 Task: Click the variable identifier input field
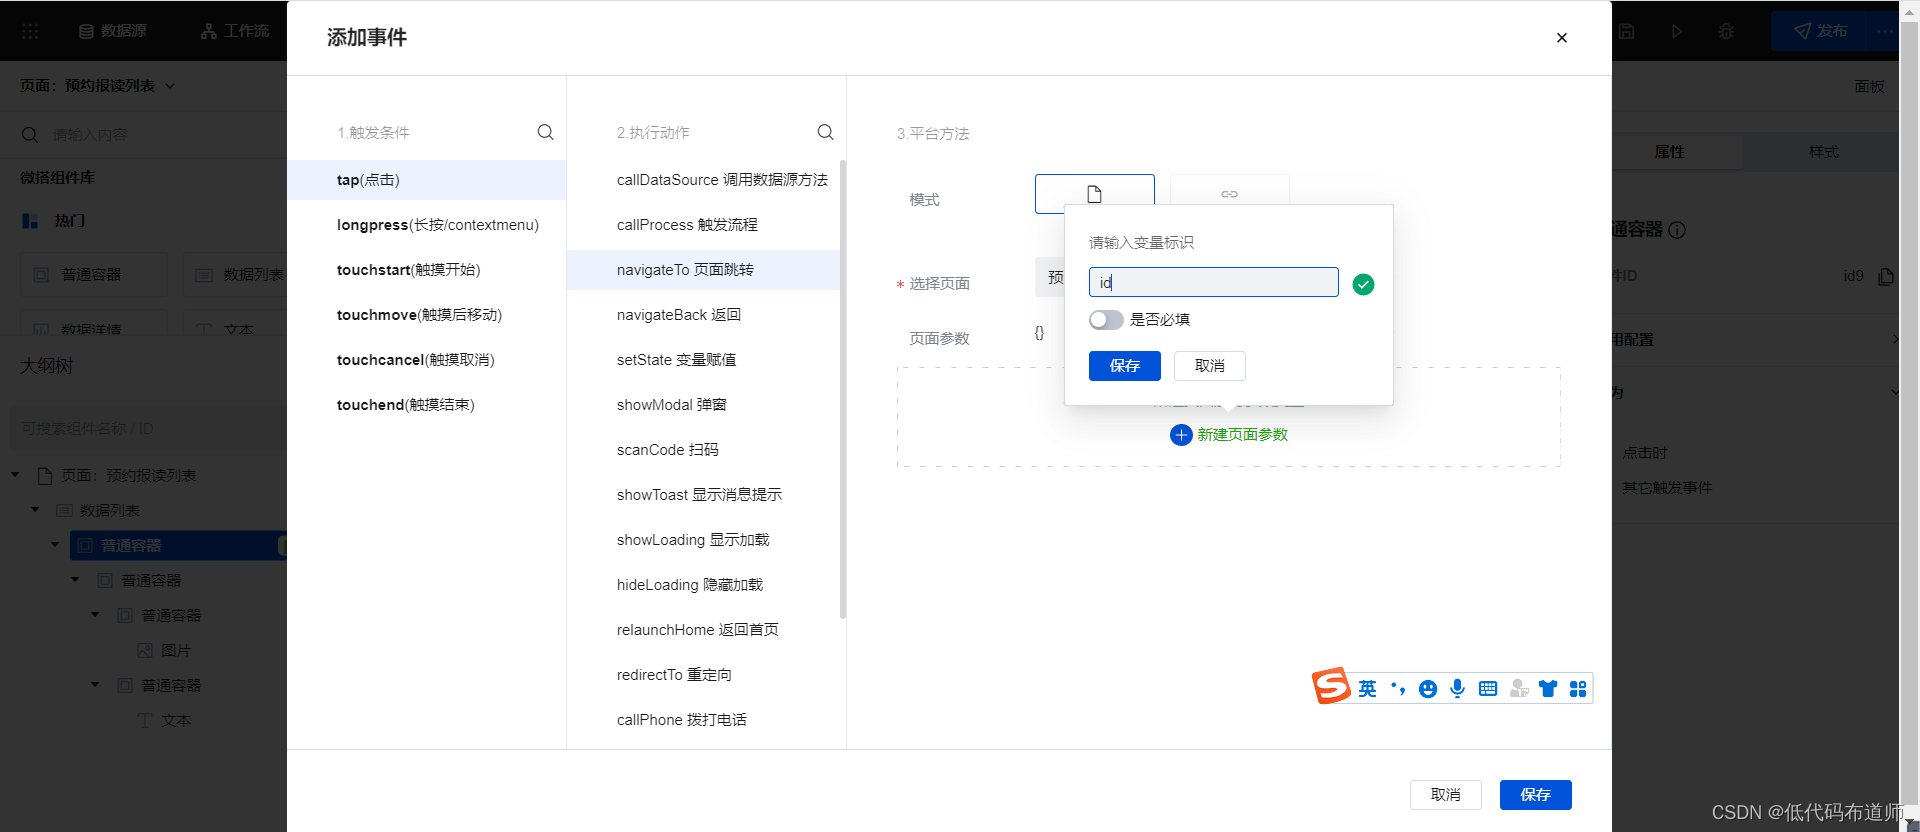1213,282
